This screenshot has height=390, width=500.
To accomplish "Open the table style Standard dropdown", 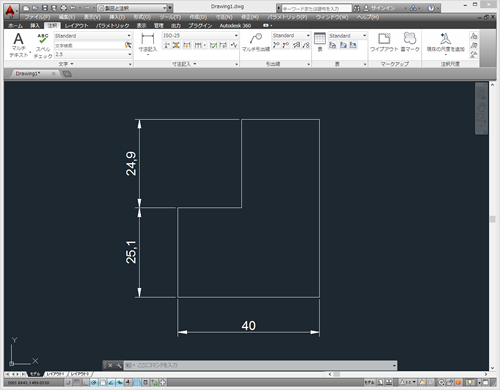I will pos(348,36).
